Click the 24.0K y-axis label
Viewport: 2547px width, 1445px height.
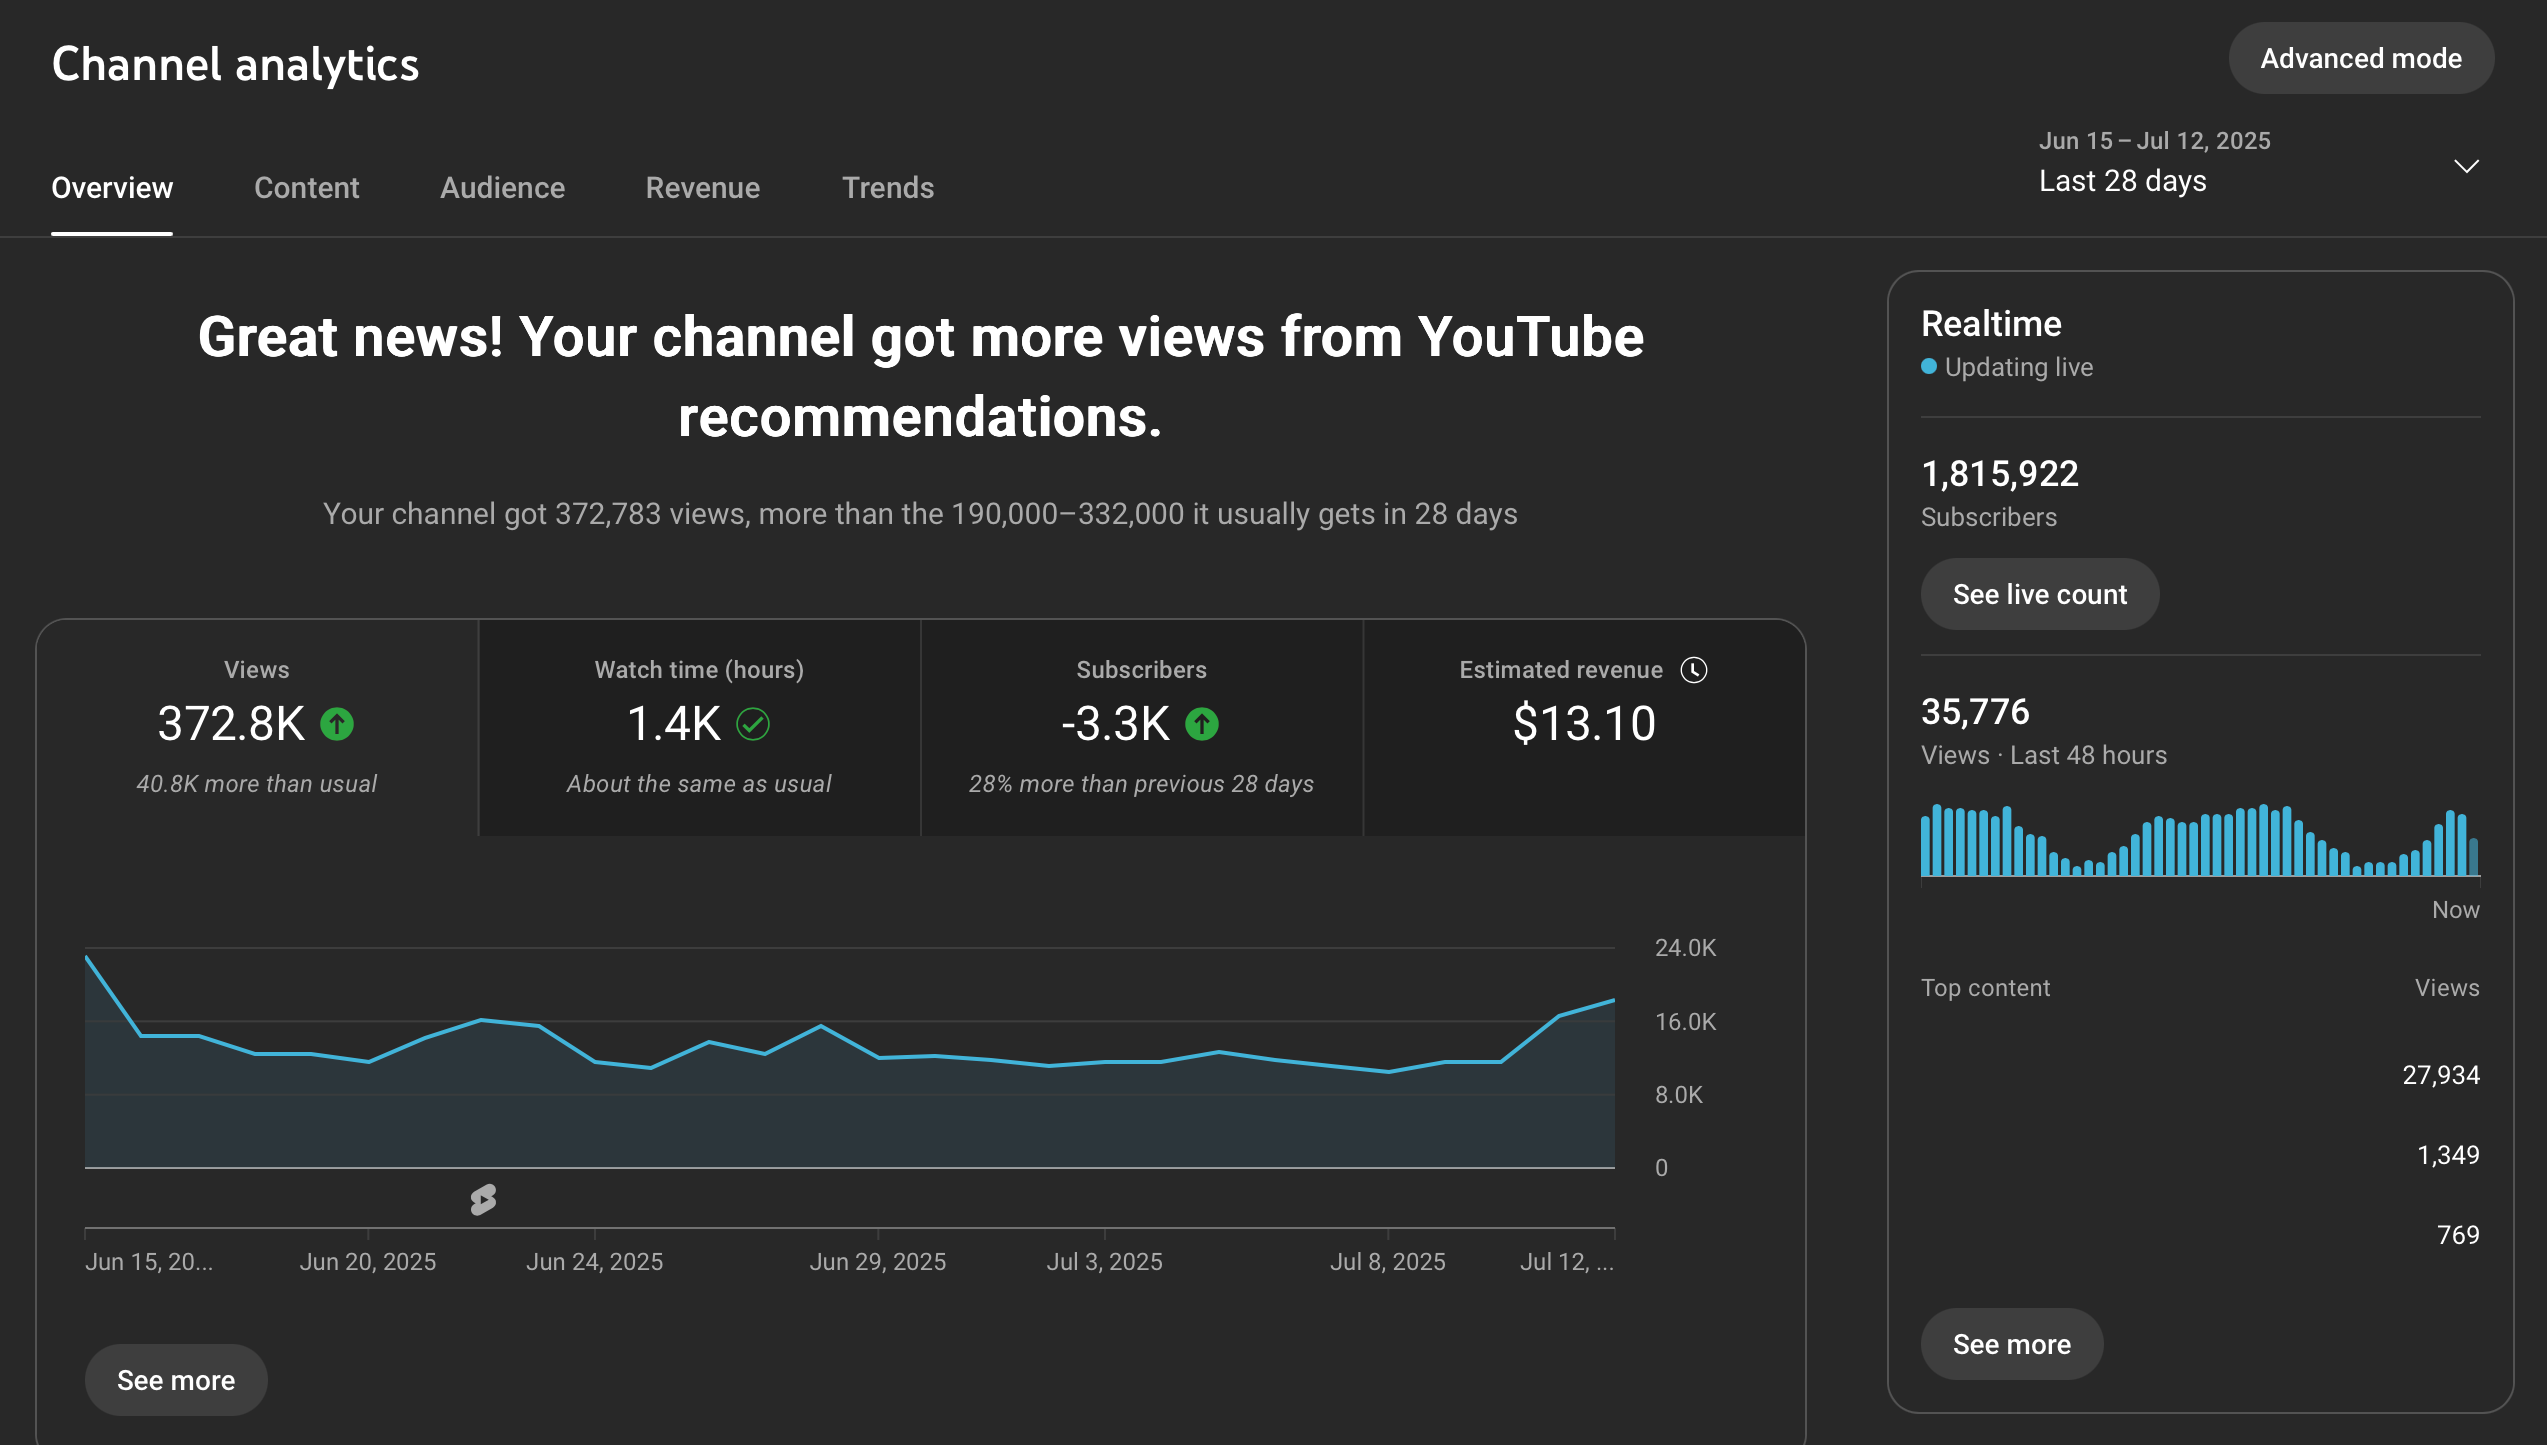tap(1686, 948)
